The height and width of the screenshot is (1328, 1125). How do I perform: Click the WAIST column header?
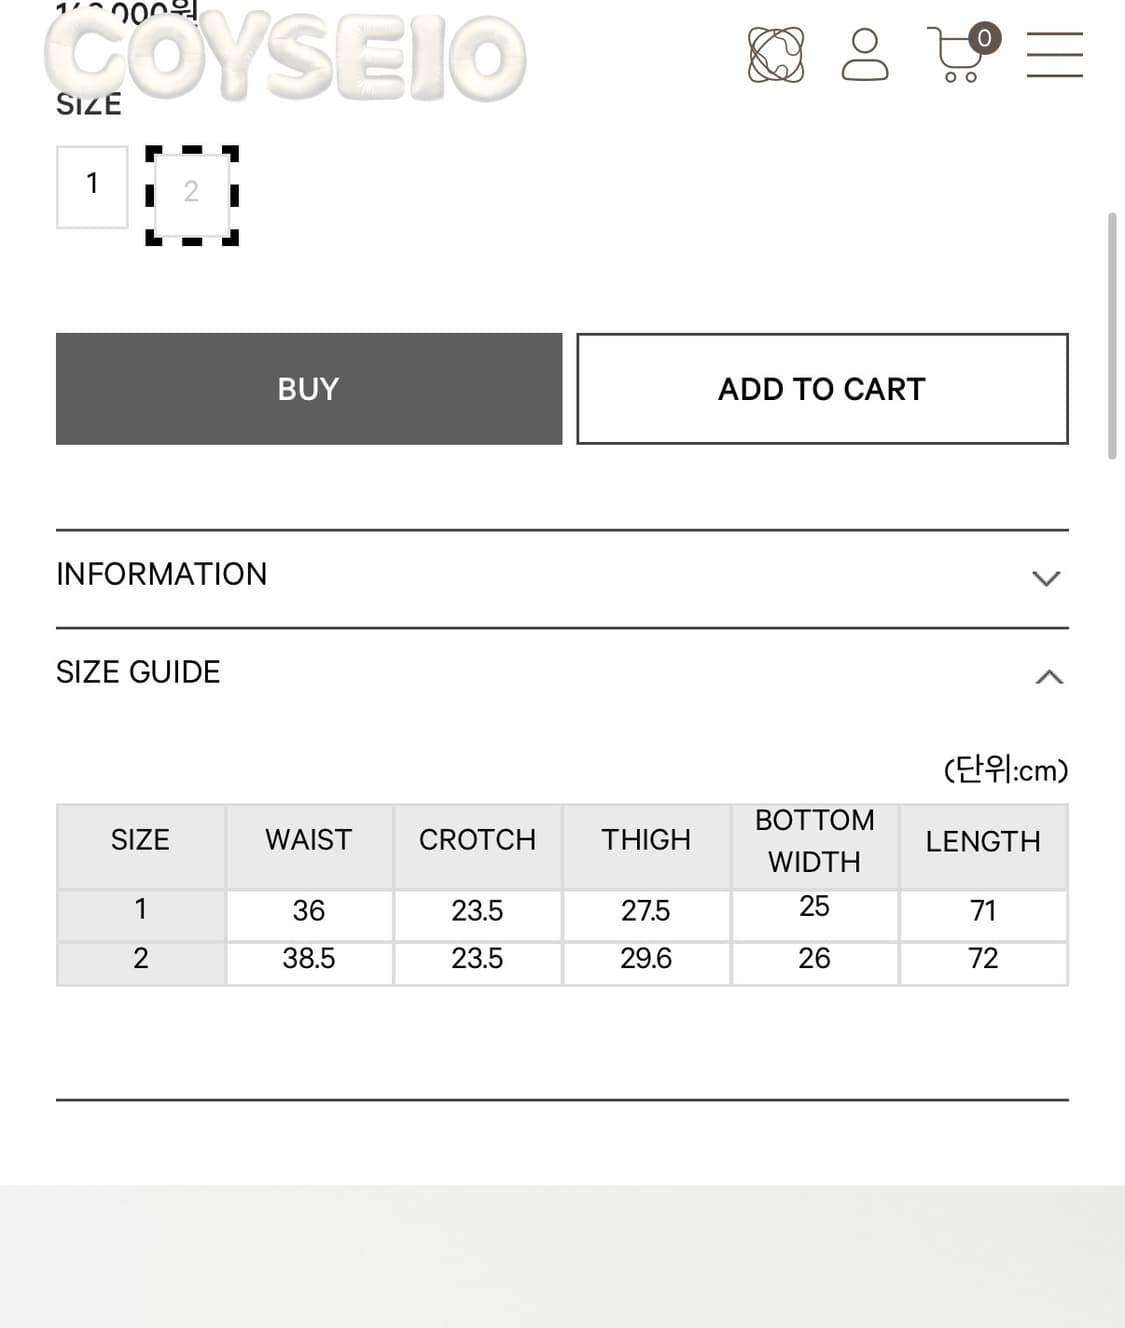pyautogui.click(x=309, y=840)
